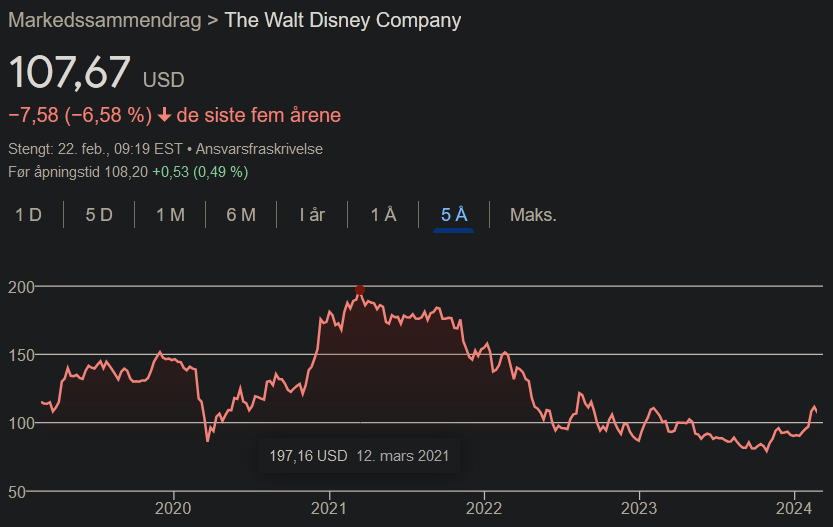The width and height of the screenshot is (833, 527).
Task: Open the Ansvarsfraskrivelse disclaimer link
Action: [259, 149]
